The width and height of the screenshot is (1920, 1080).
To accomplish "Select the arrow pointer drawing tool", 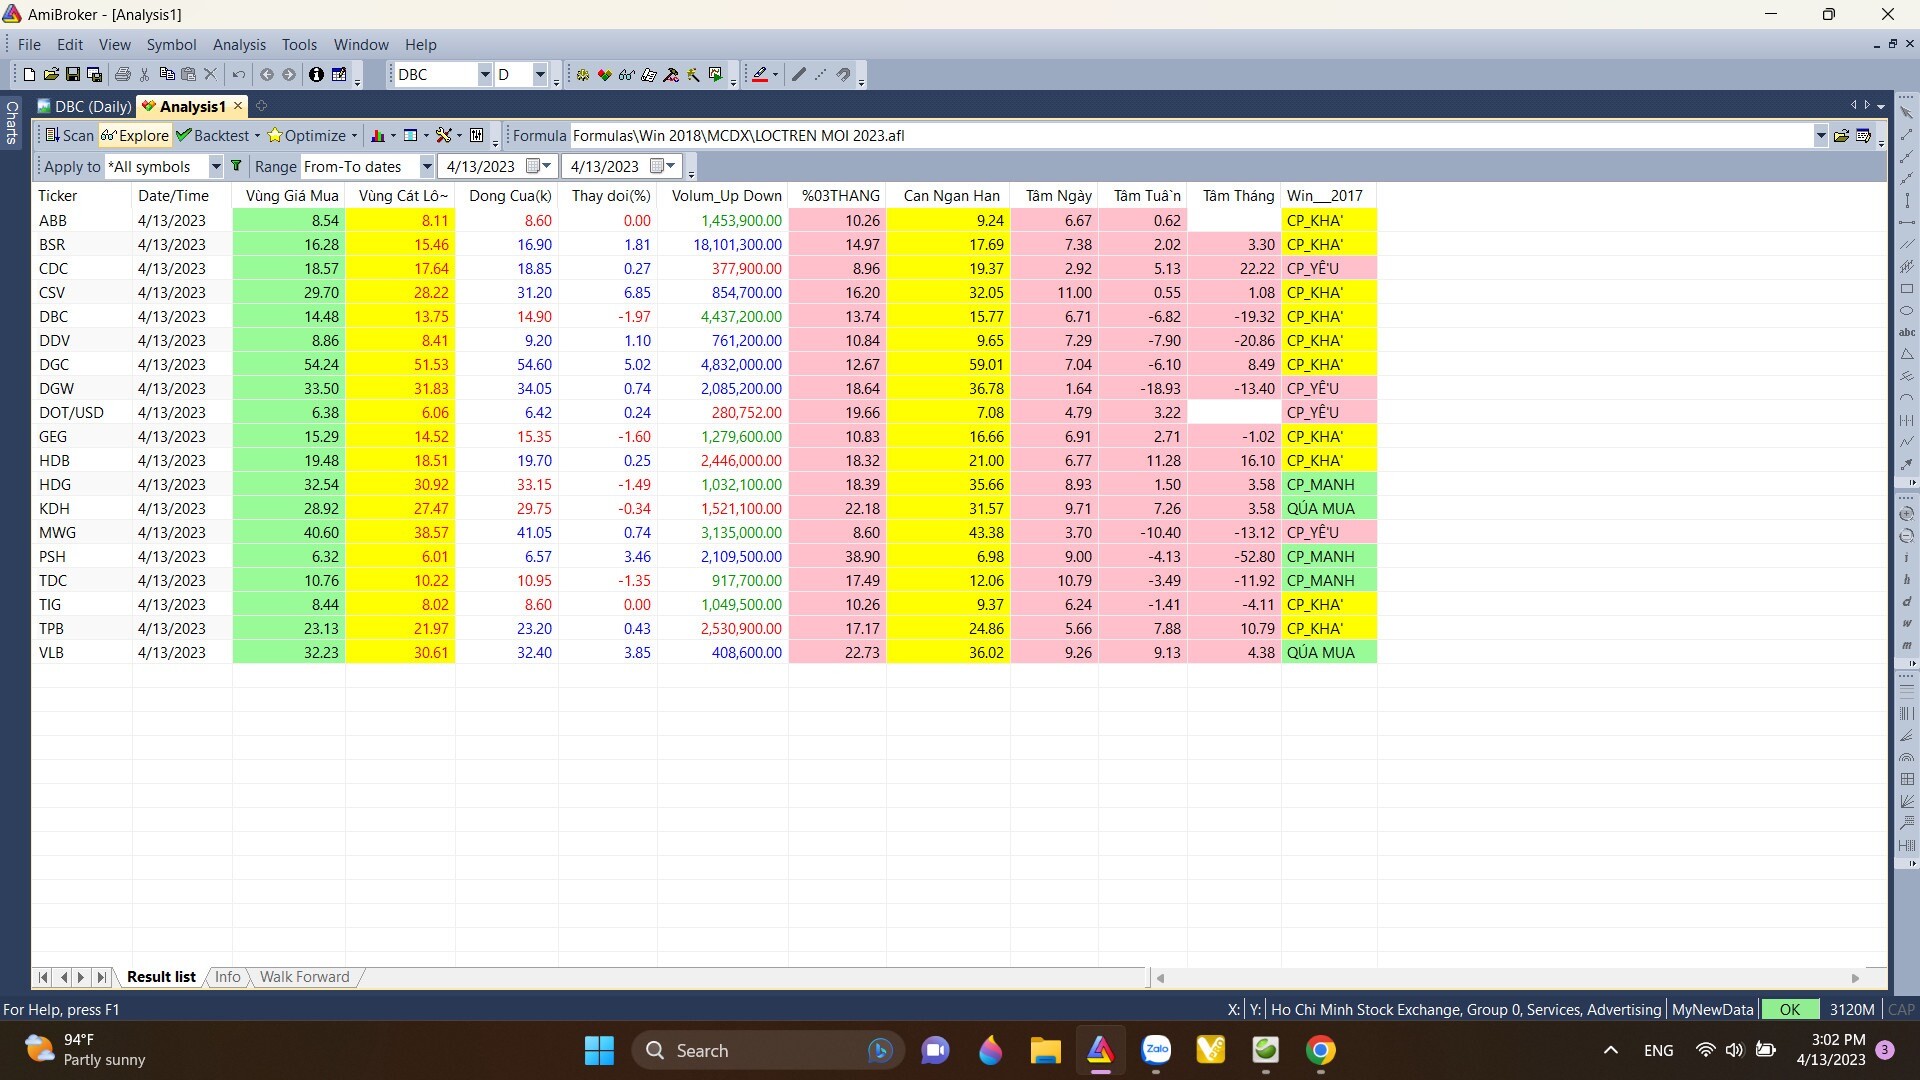I will [1906, 112].
